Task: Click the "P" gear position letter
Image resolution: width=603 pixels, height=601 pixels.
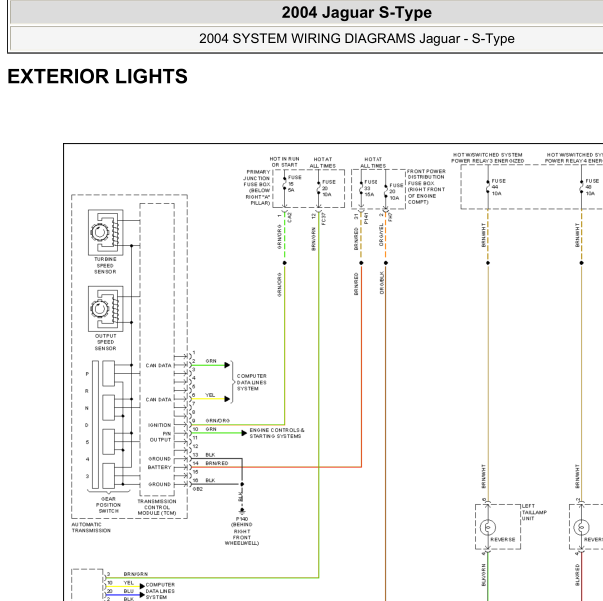Action: point(87,374)
